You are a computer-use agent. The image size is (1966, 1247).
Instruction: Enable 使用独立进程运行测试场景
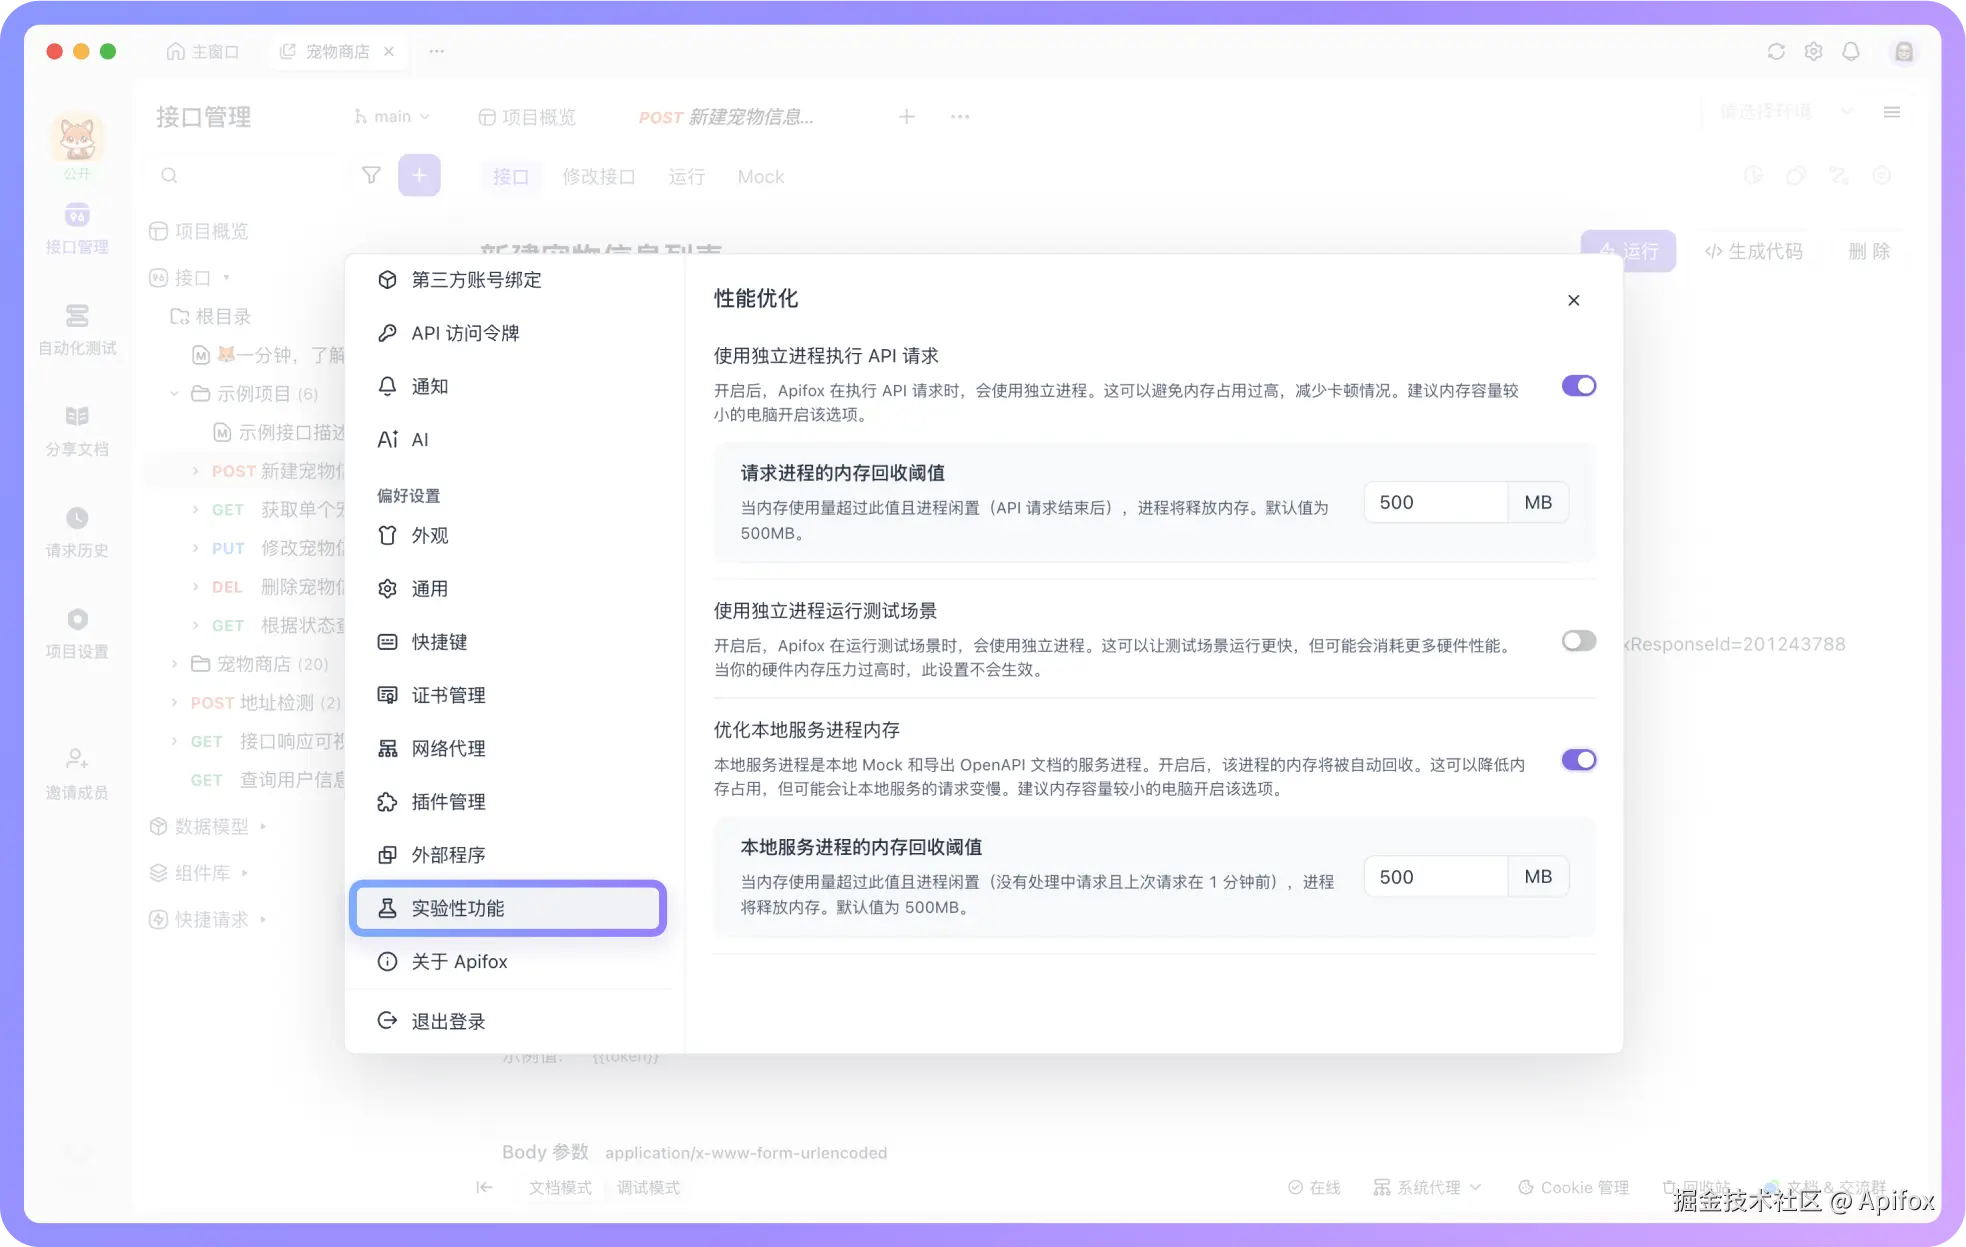tap(1578, 641)
